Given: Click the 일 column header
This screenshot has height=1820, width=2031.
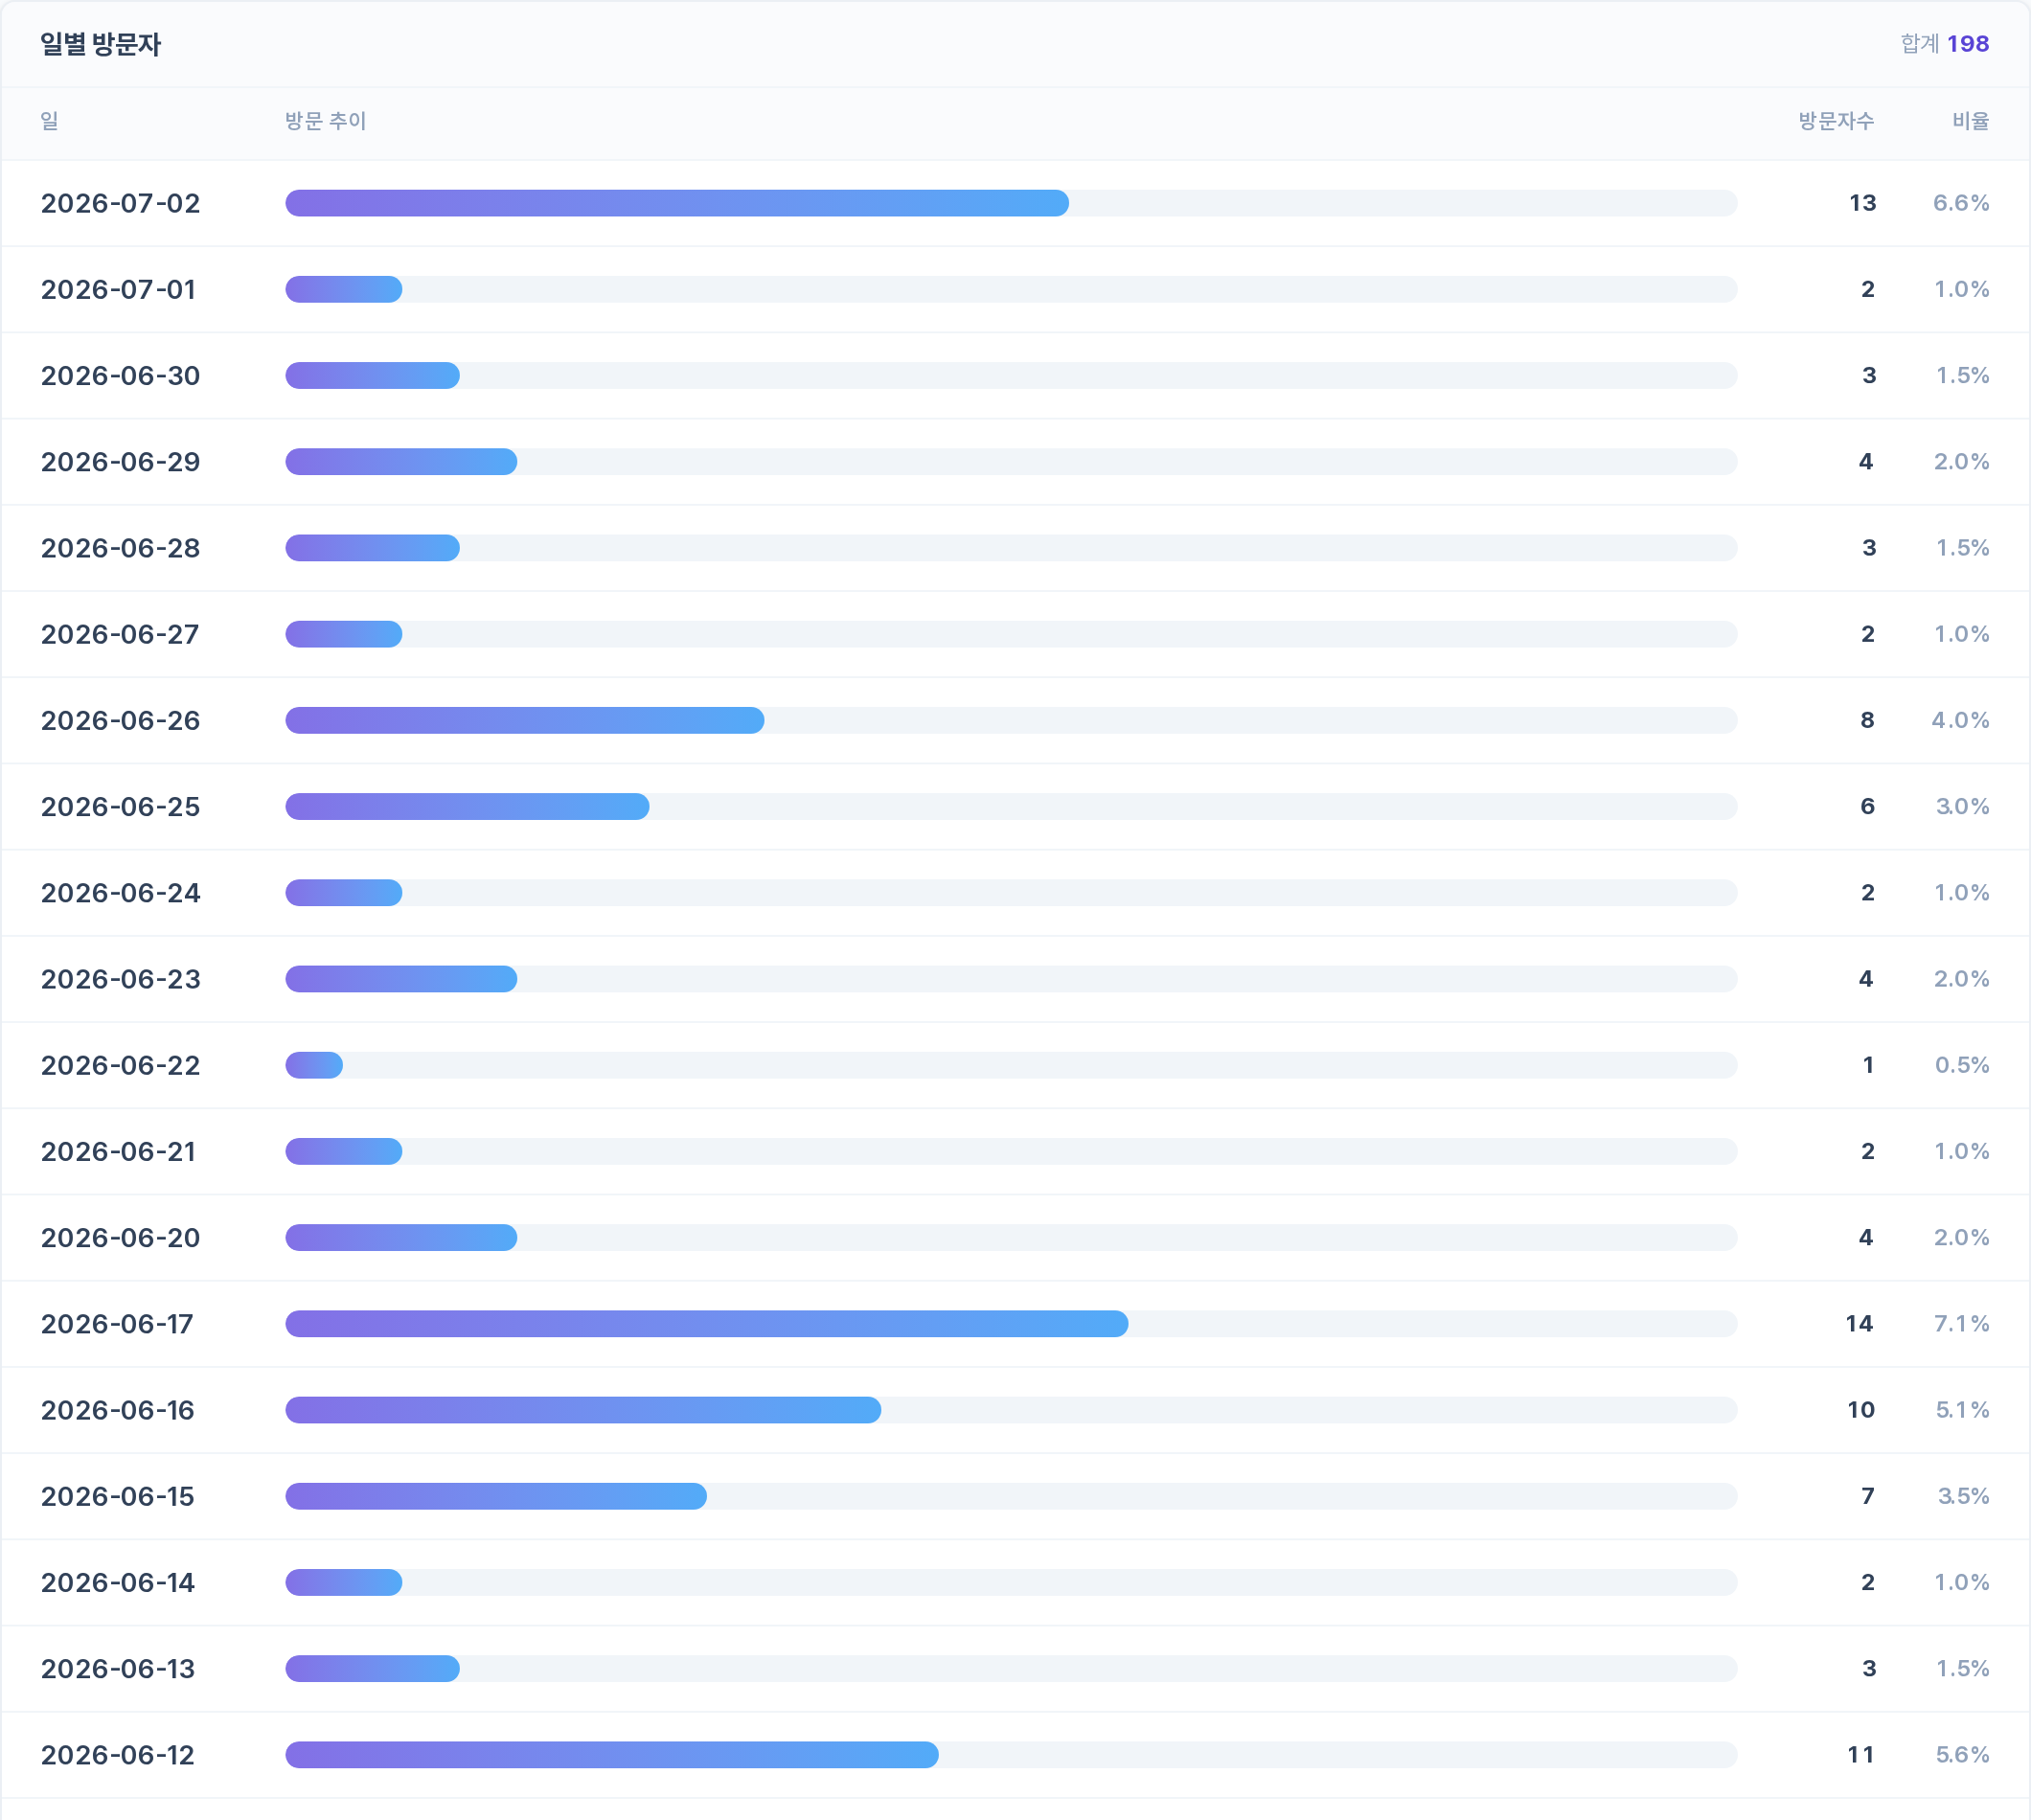Looking at the screenshot, I should (x=49, y=121).
